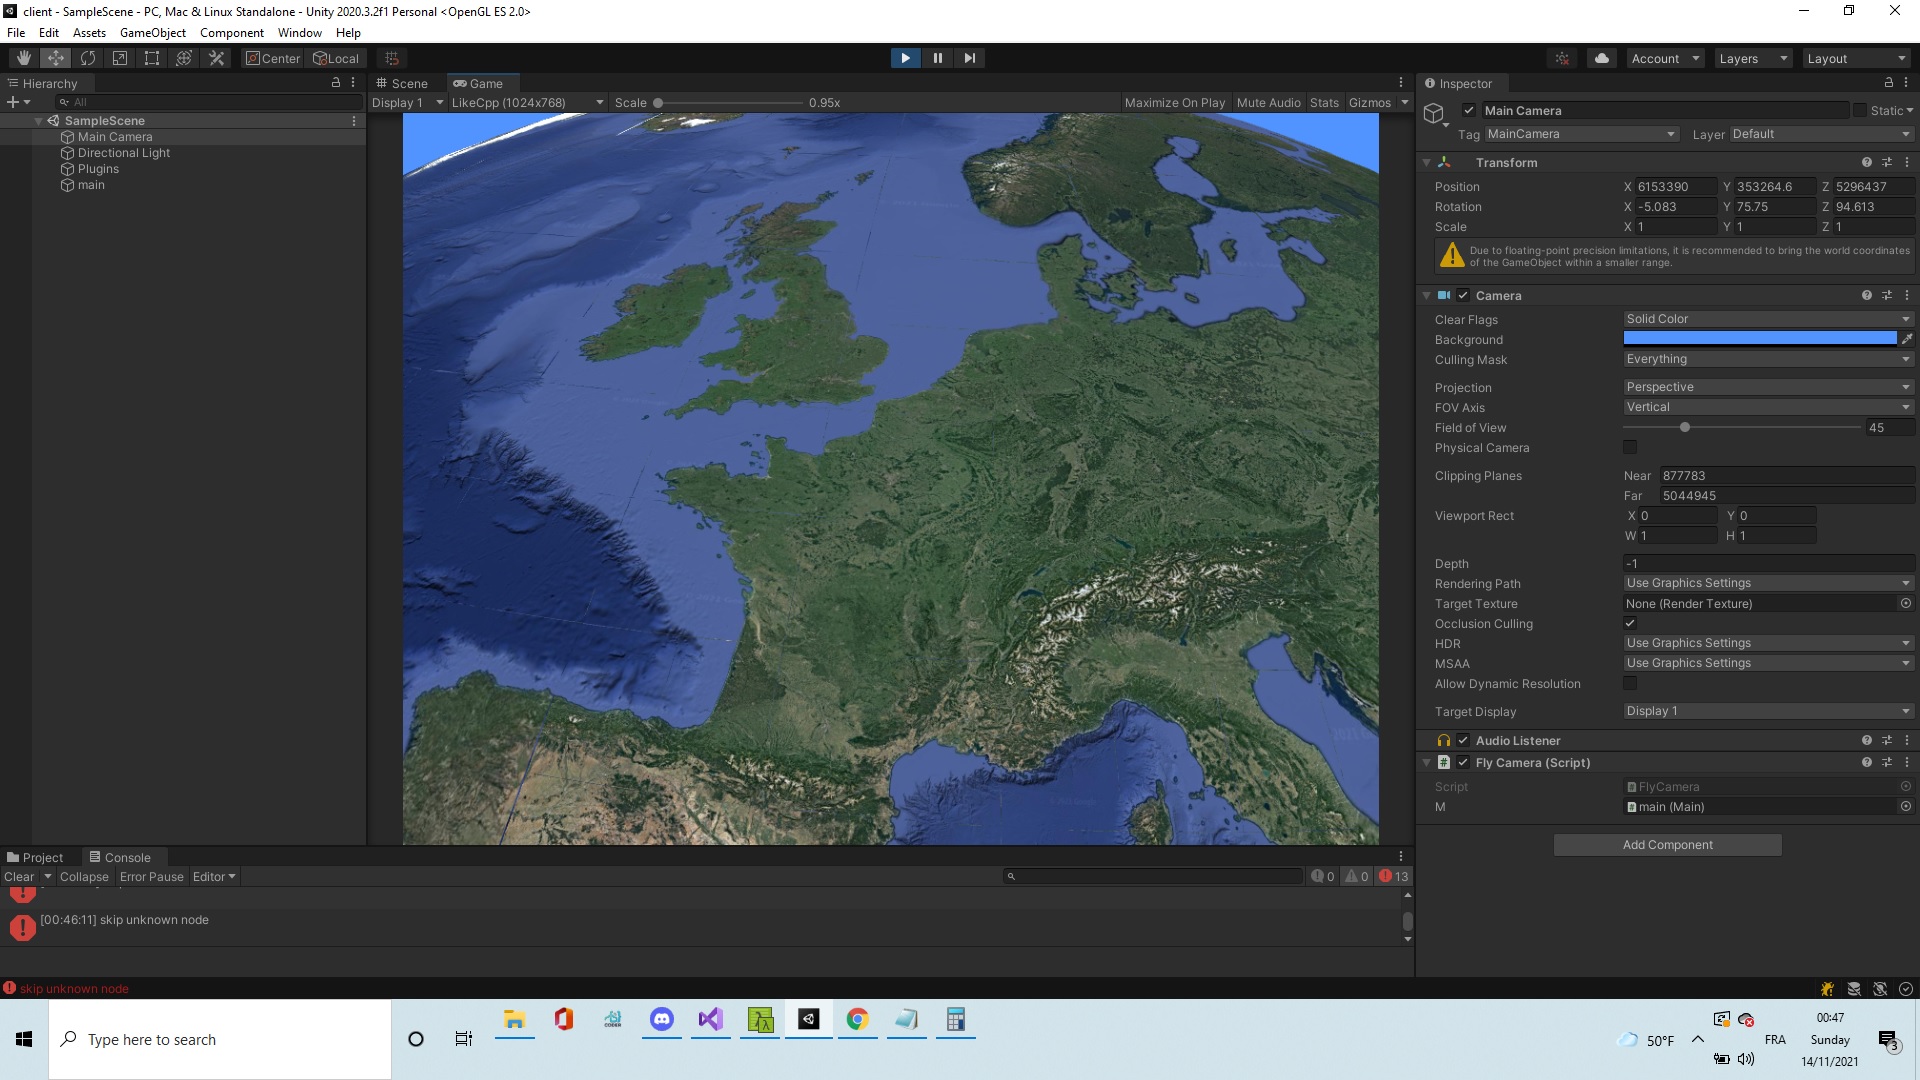Select the Rotate tool

88,58
